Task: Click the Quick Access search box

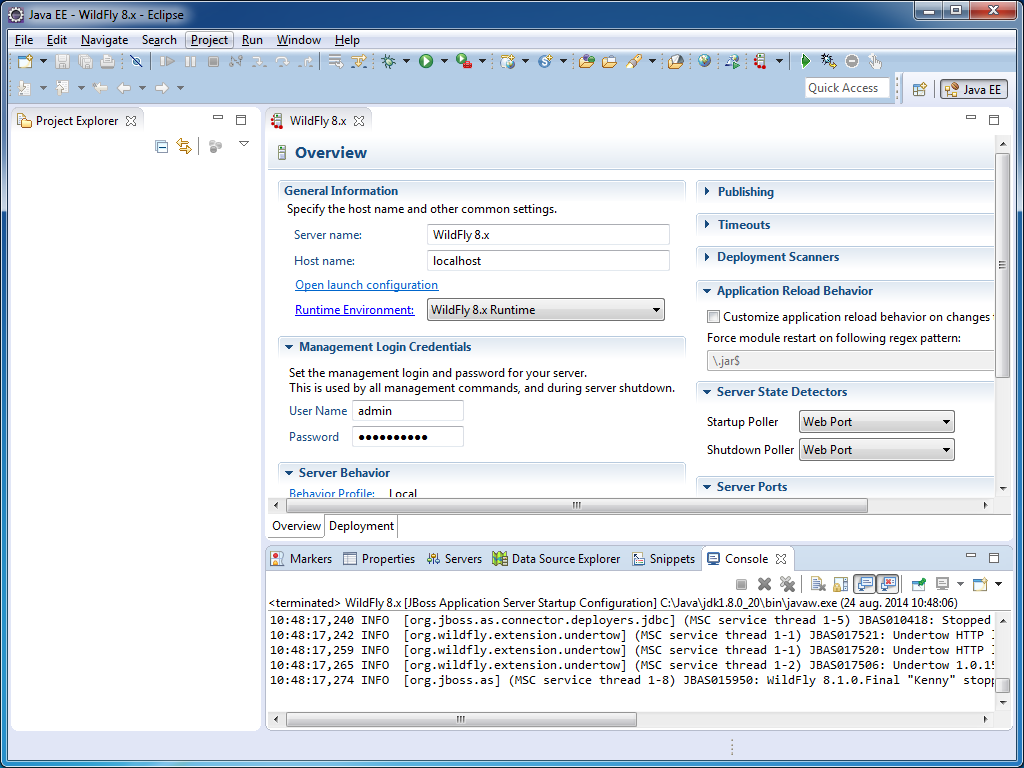Action: pos(847,88)
